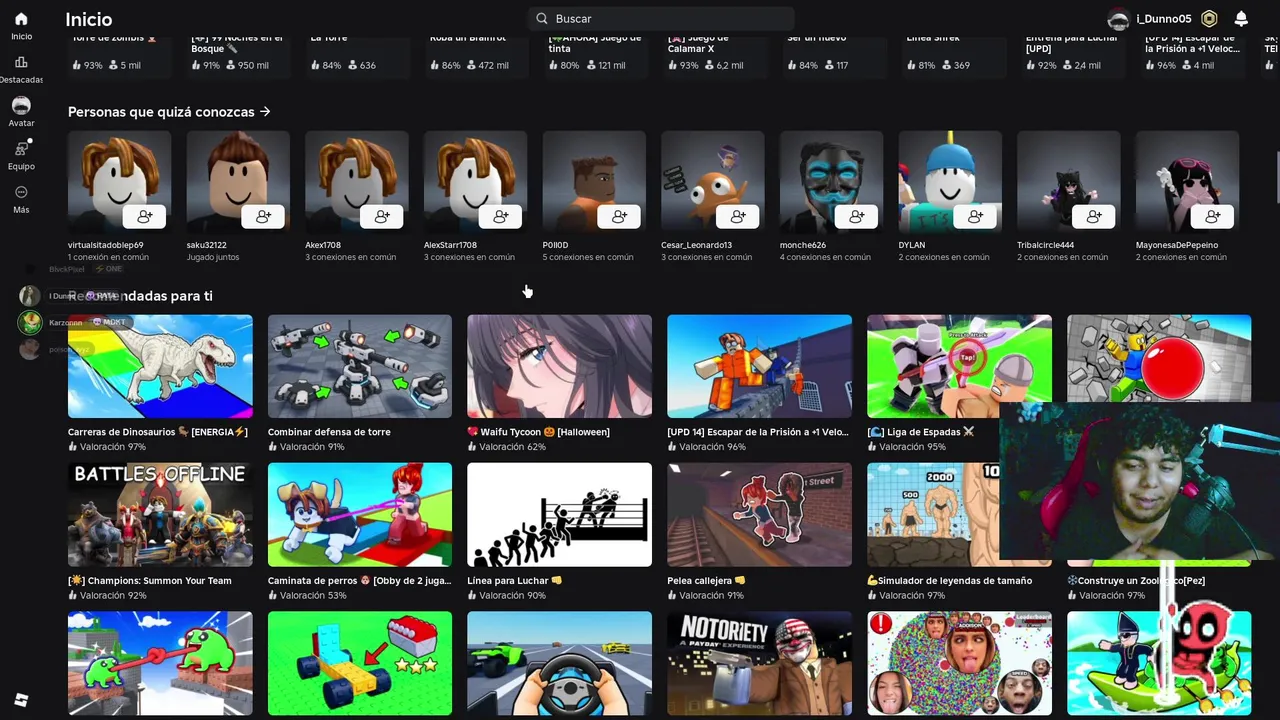Open Simulador de leyendas de tamaño thumbnail
This screenshot has width=1280, height=720.
(933, 514)
